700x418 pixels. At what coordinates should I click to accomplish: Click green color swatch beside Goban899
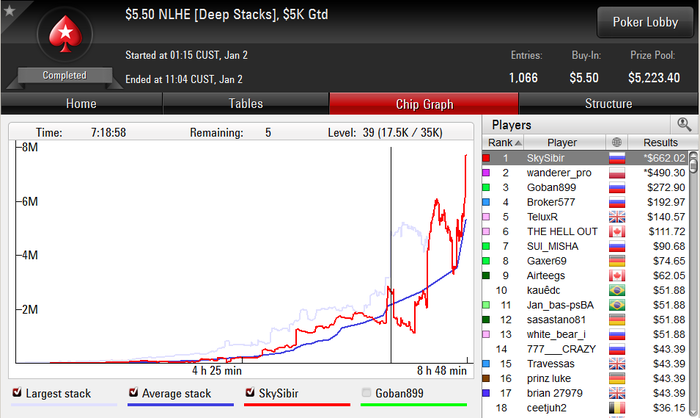486,188
